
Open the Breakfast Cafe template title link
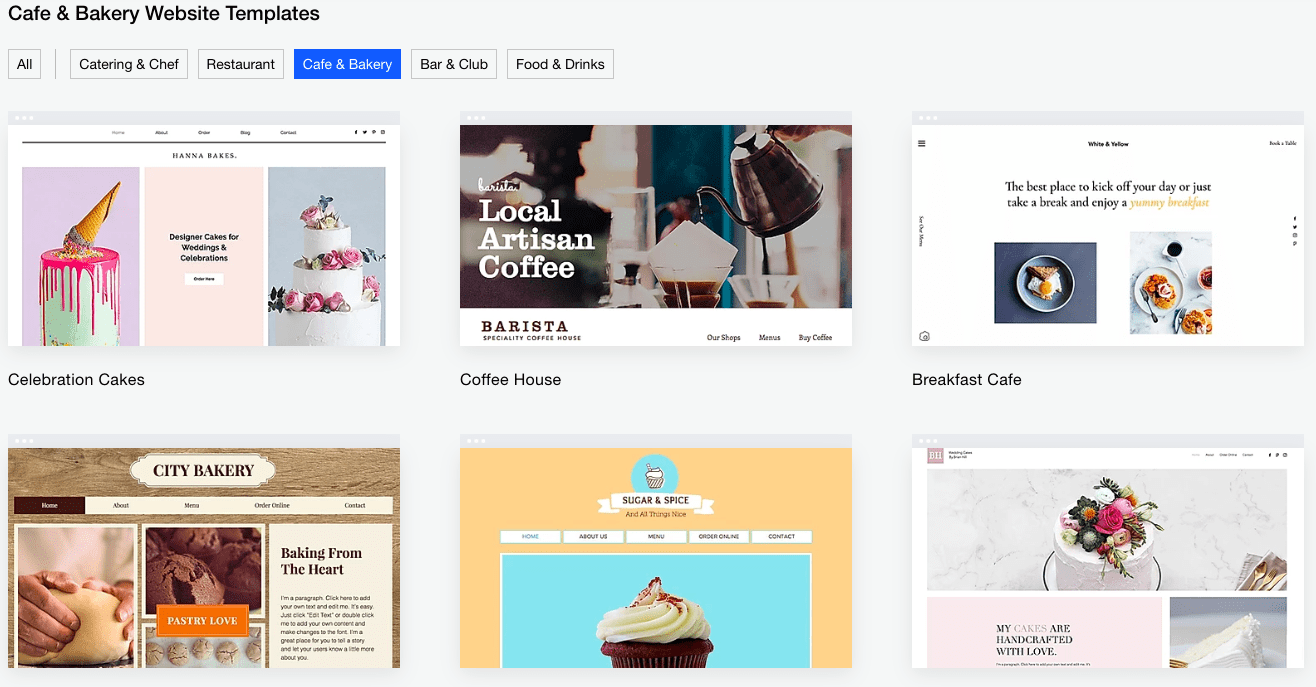click(x=967, y=380)
